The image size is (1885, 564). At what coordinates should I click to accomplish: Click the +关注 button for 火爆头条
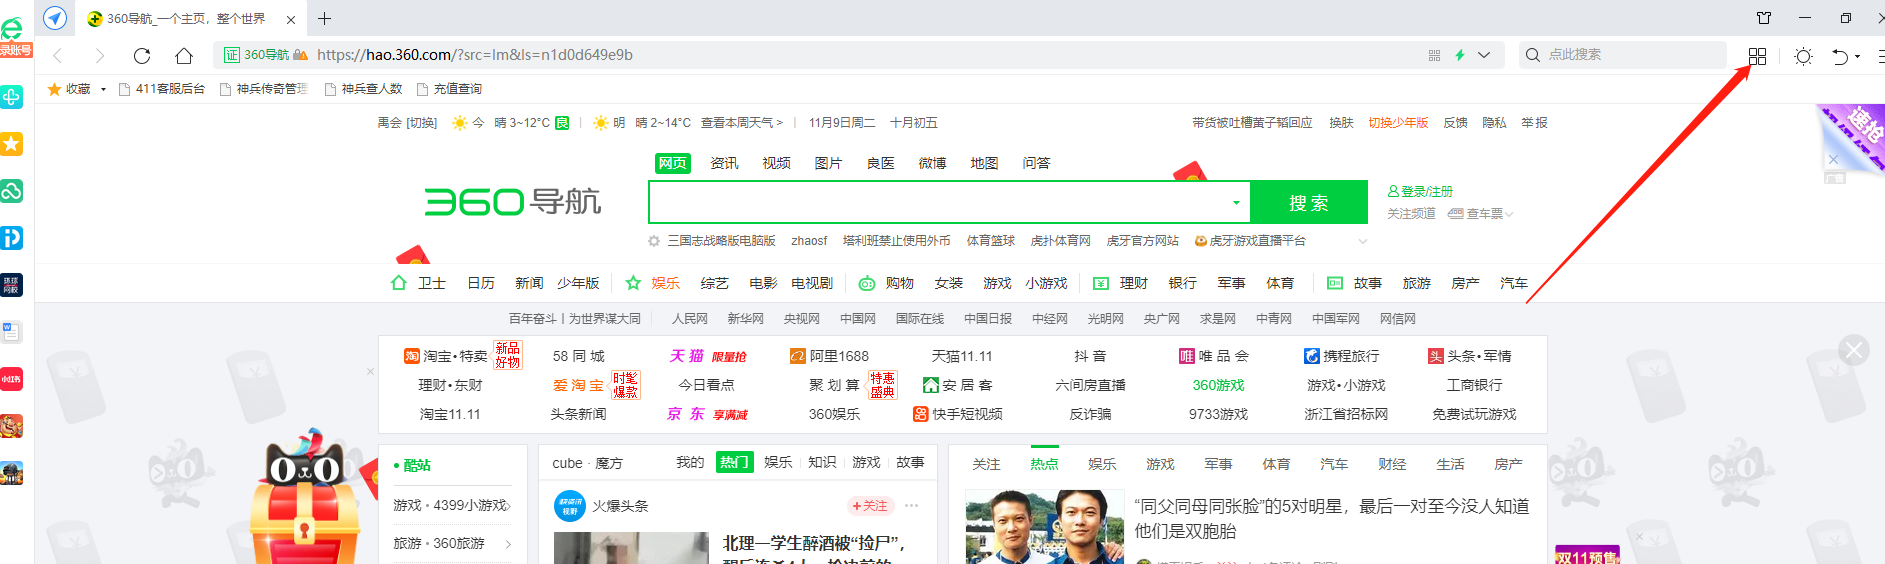[x=870, y=506]
